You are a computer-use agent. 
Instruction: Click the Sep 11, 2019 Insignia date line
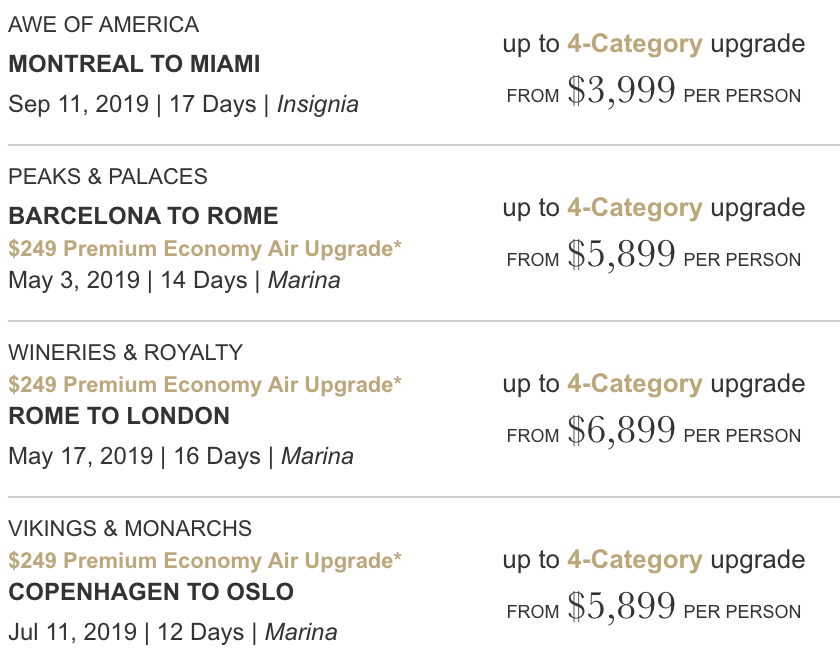183,104
